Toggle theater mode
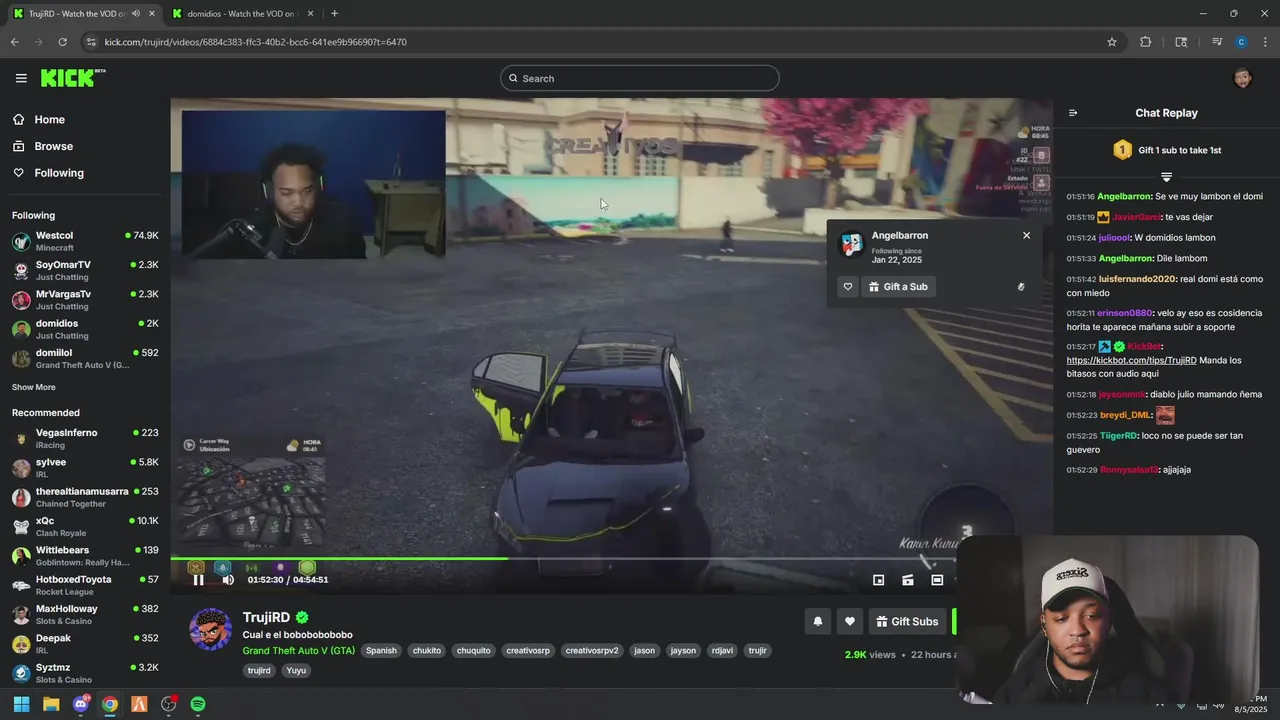The width and height of the screenshot is (1280, 720). pyautogui.click(x=937, y=580)
